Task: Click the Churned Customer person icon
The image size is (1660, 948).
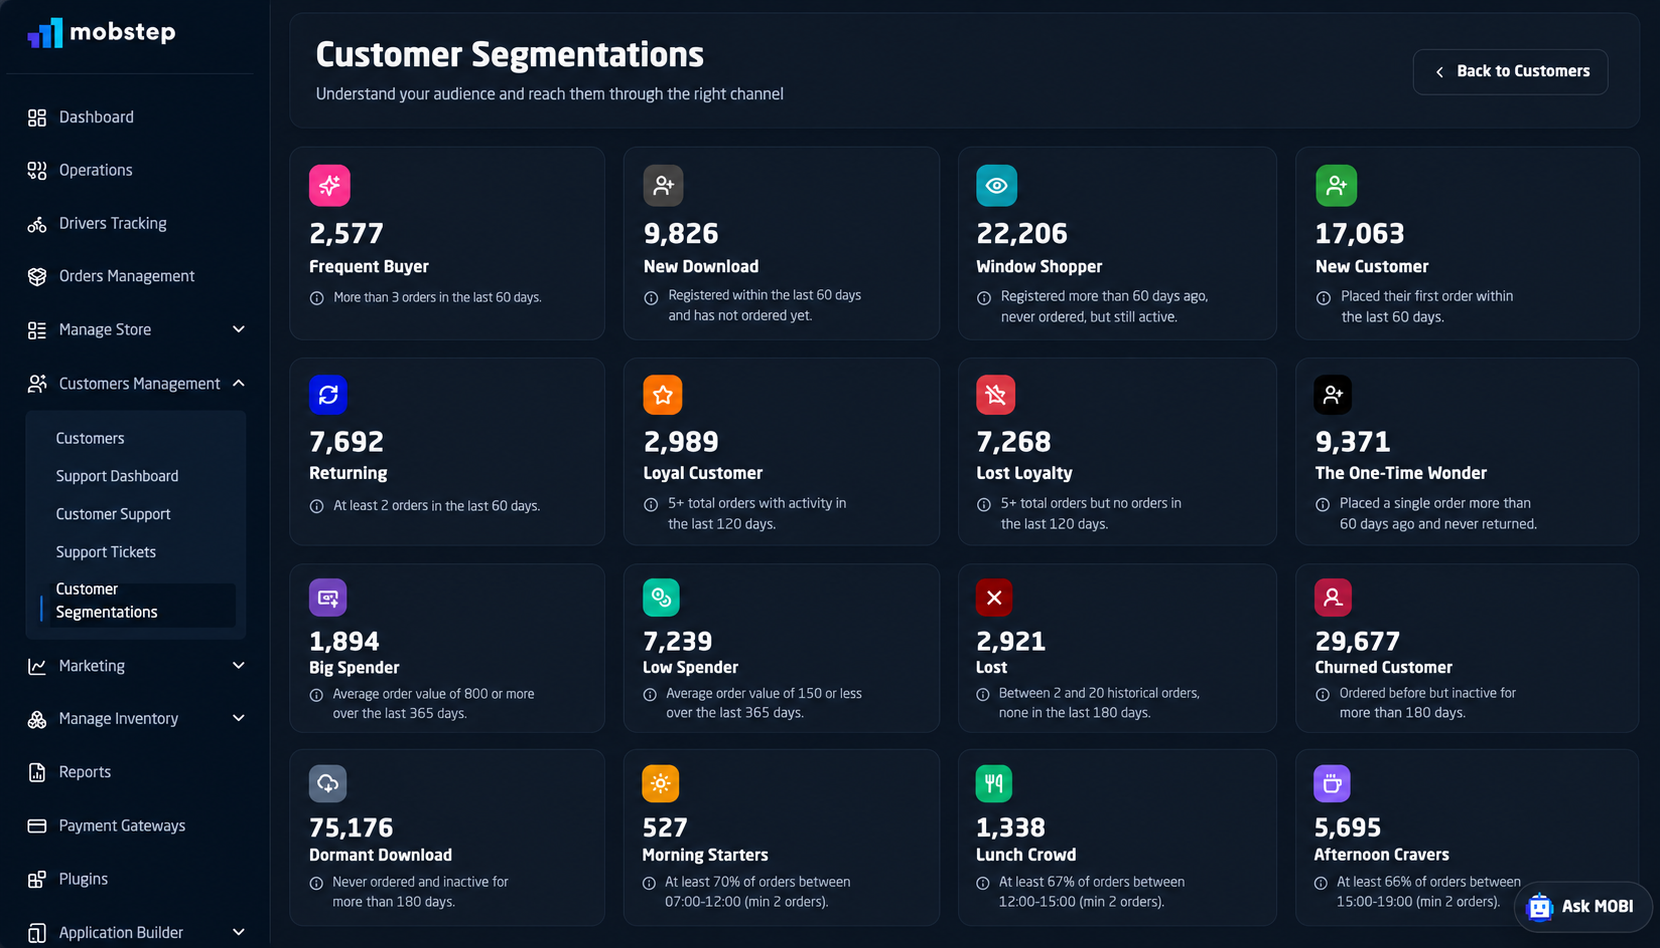Action: pyautogui.click(x=1333, y=597)
